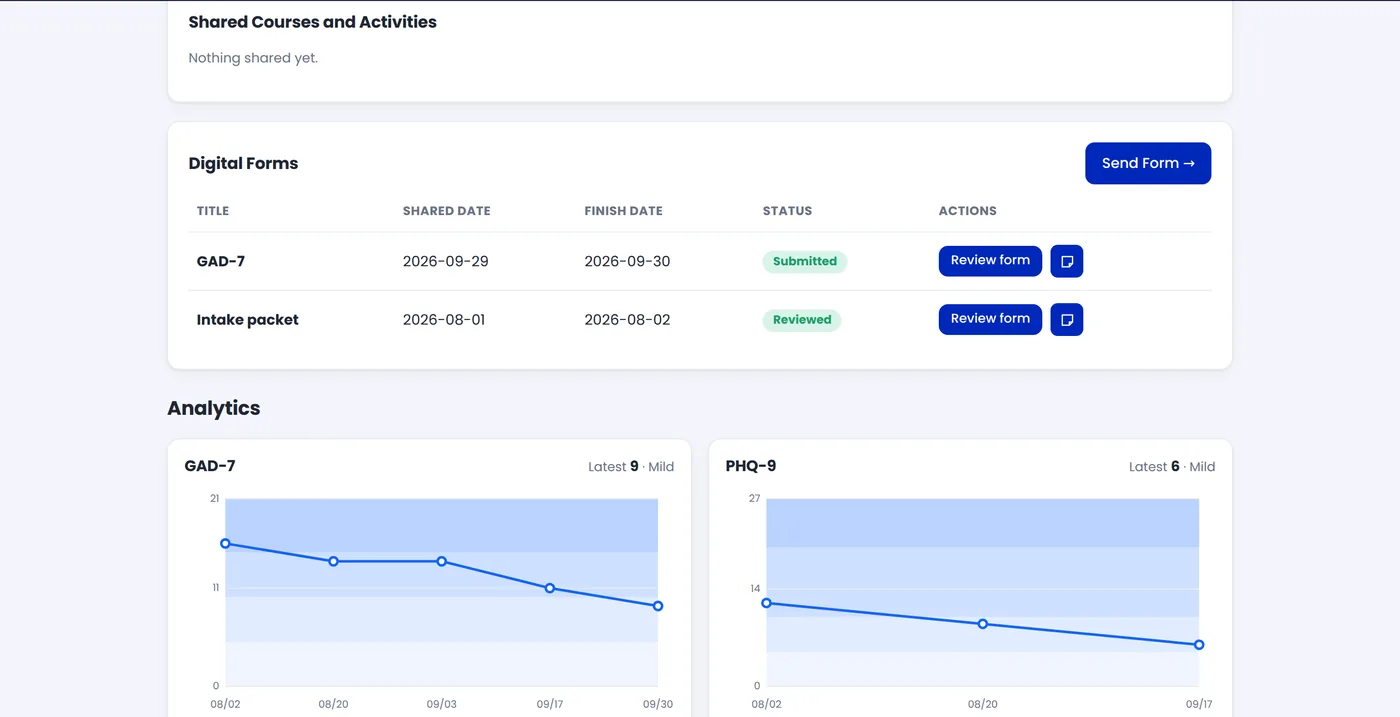Click the Shared Courses and Activities heading

tap(313, 22)
